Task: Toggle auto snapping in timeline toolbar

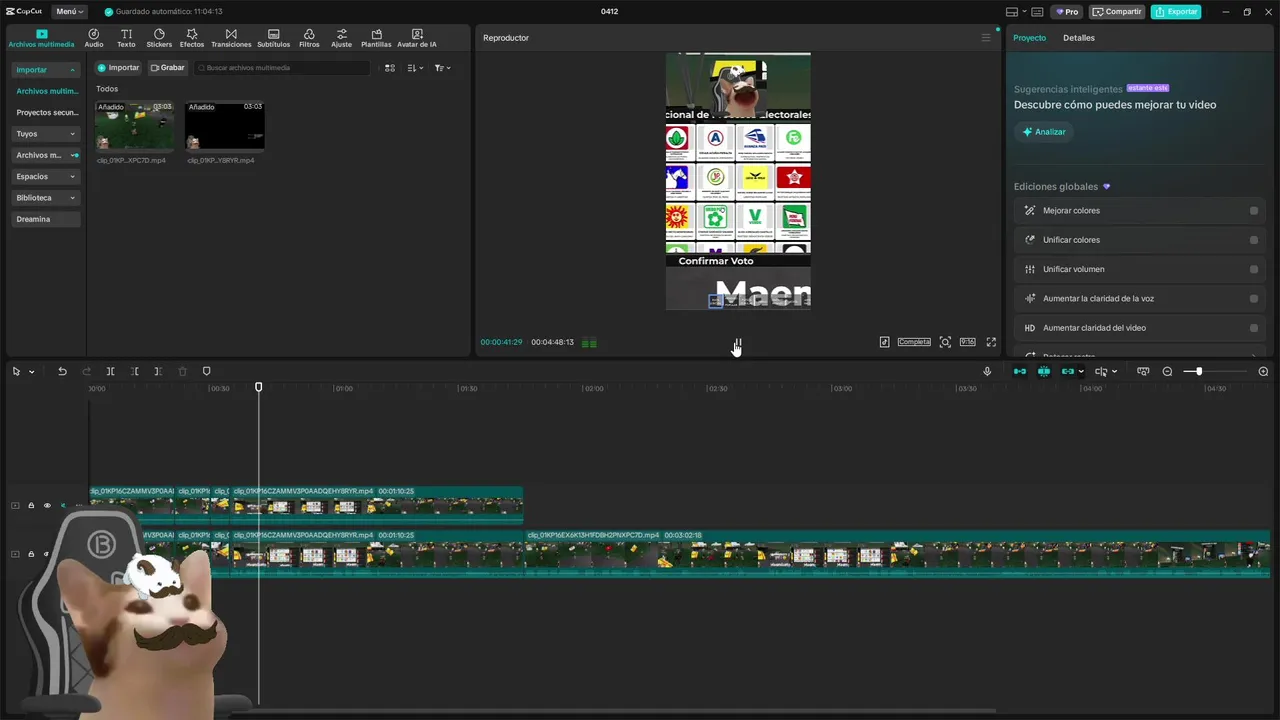Action: [x=1044, y=371]
